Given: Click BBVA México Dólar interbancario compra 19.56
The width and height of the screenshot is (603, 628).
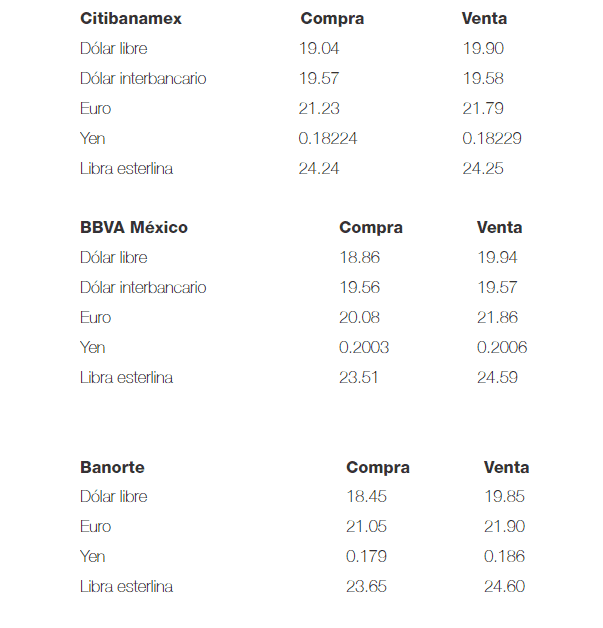Looking at the screenshot, I should pyautogui.click(x=359, y=287).
